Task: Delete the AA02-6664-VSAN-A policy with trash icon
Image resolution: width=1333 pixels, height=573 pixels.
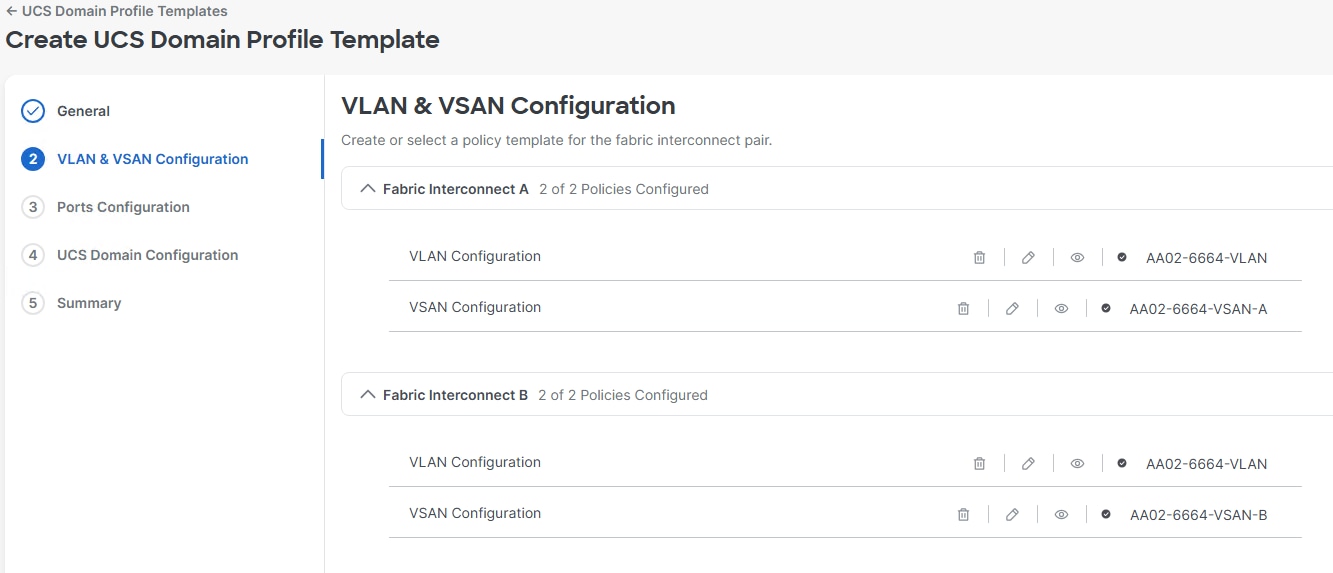Action: 963,308
